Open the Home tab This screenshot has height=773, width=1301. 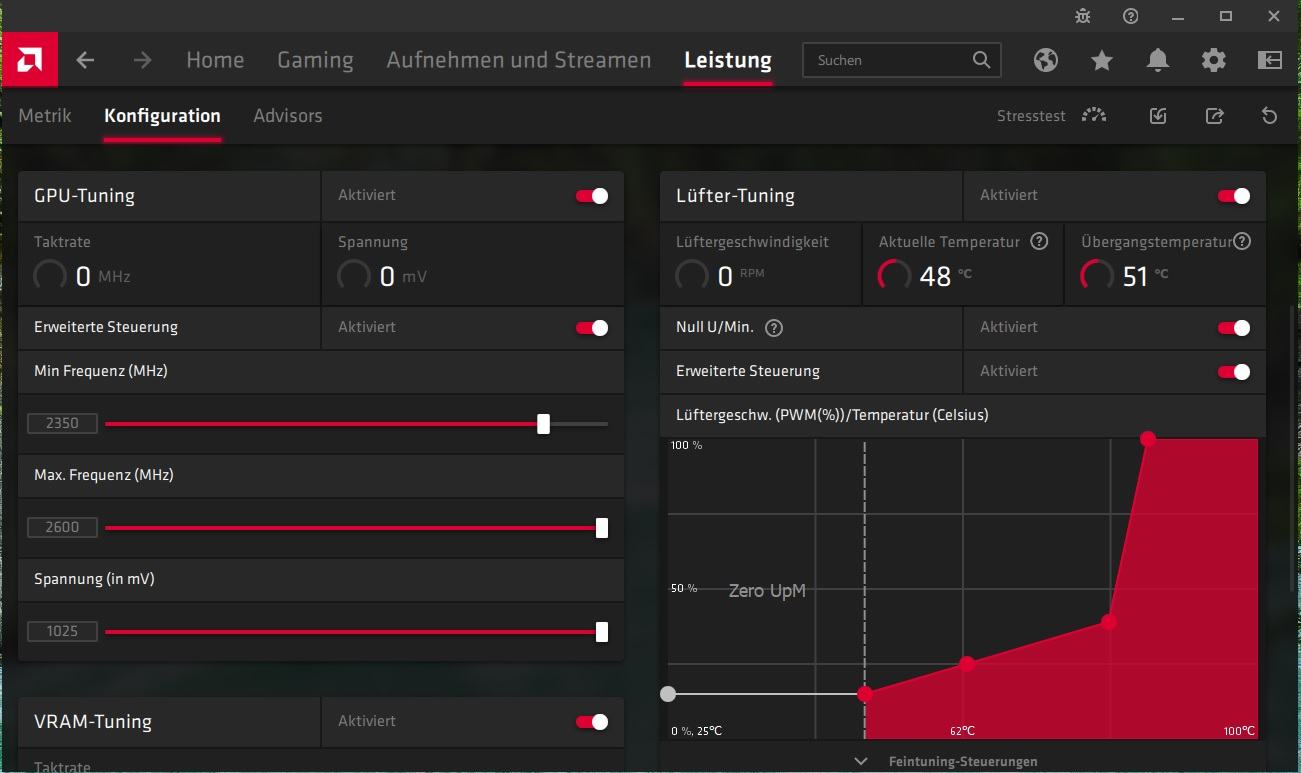[x=215, y=60]
